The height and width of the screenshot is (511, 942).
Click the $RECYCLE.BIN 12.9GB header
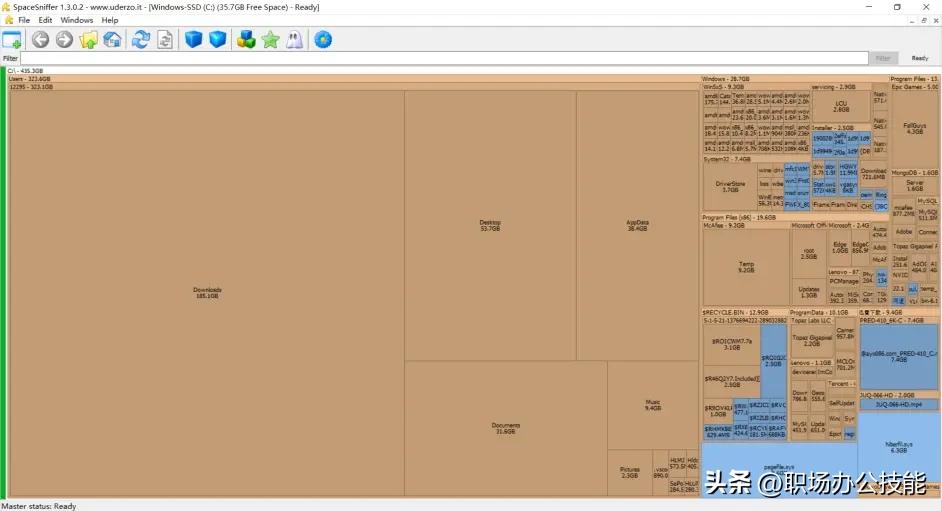[x=744, y=312]
